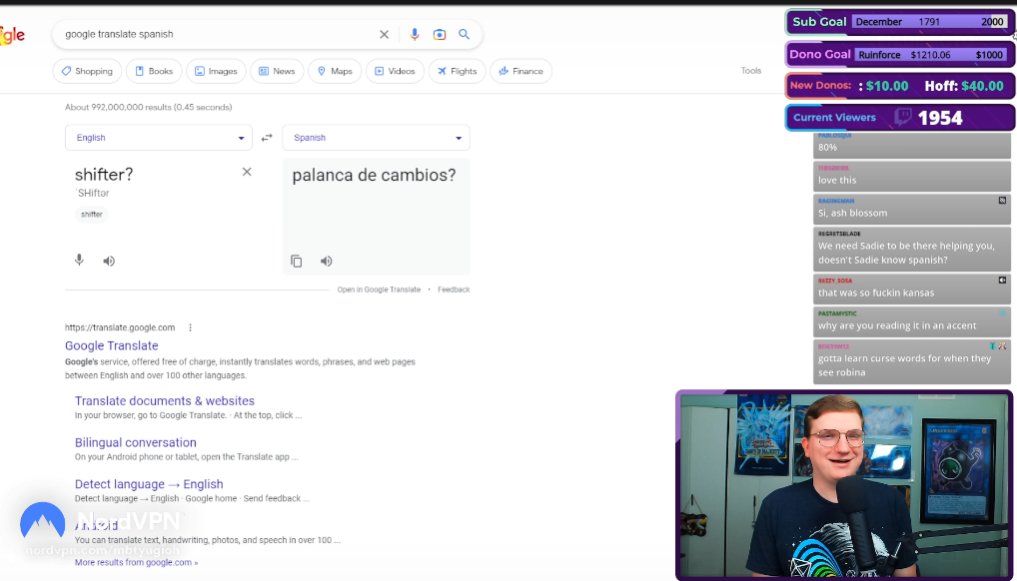
Task: Click inside the search query field
Action: 200,33
